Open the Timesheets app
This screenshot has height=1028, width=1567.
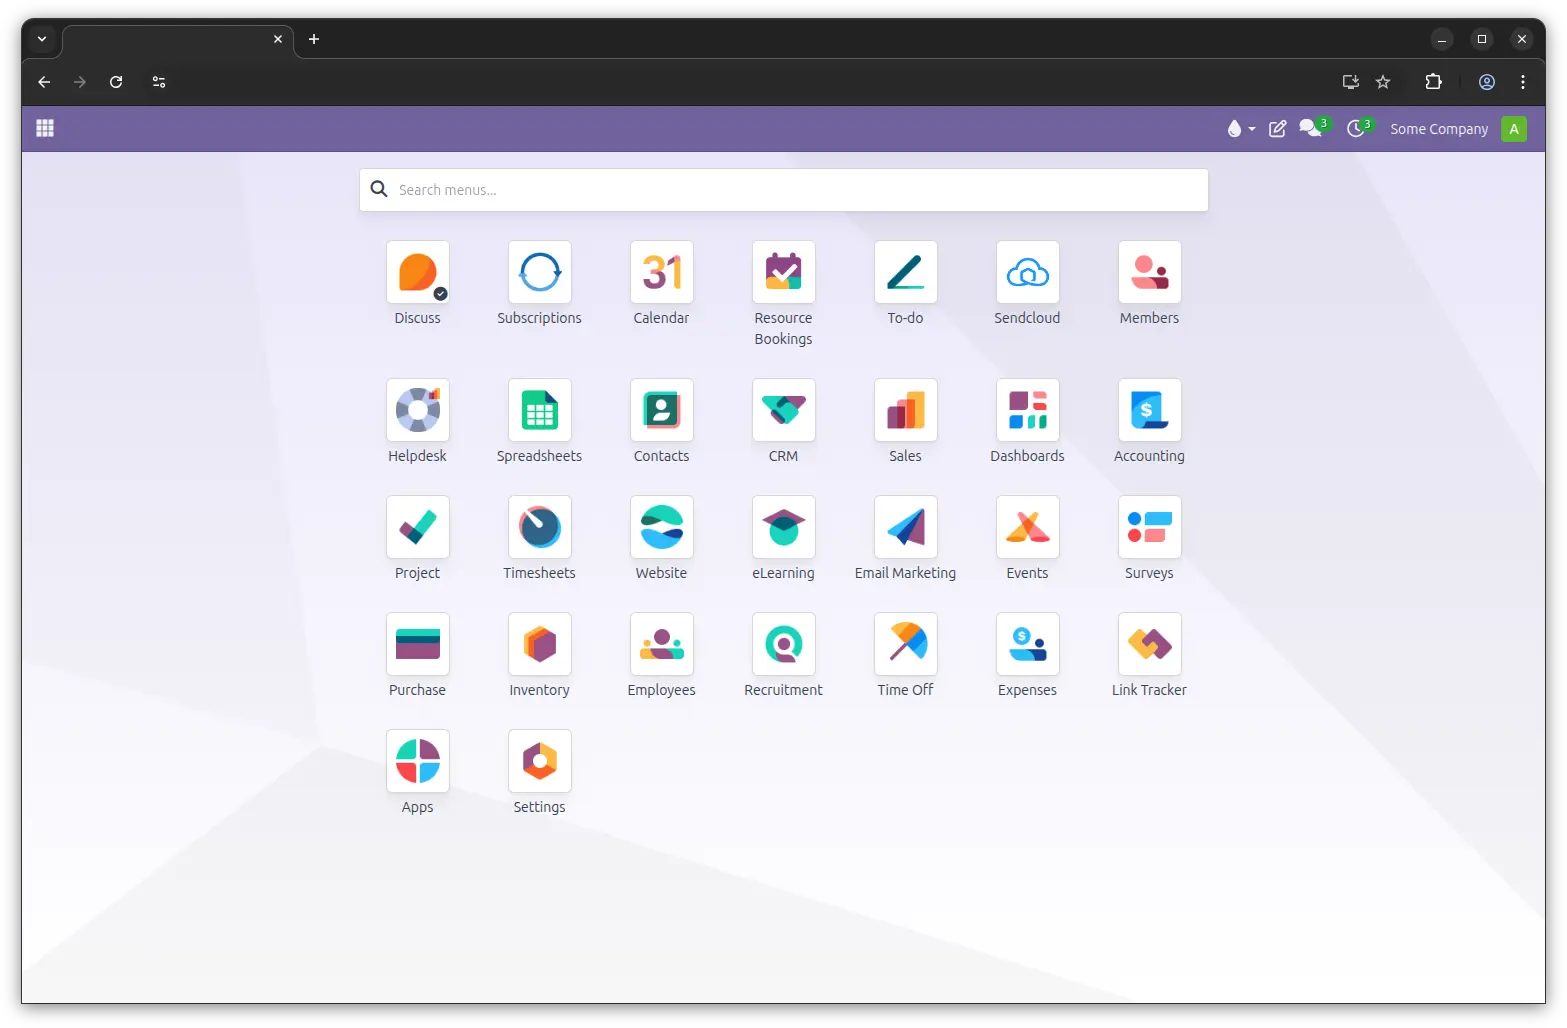539,528
